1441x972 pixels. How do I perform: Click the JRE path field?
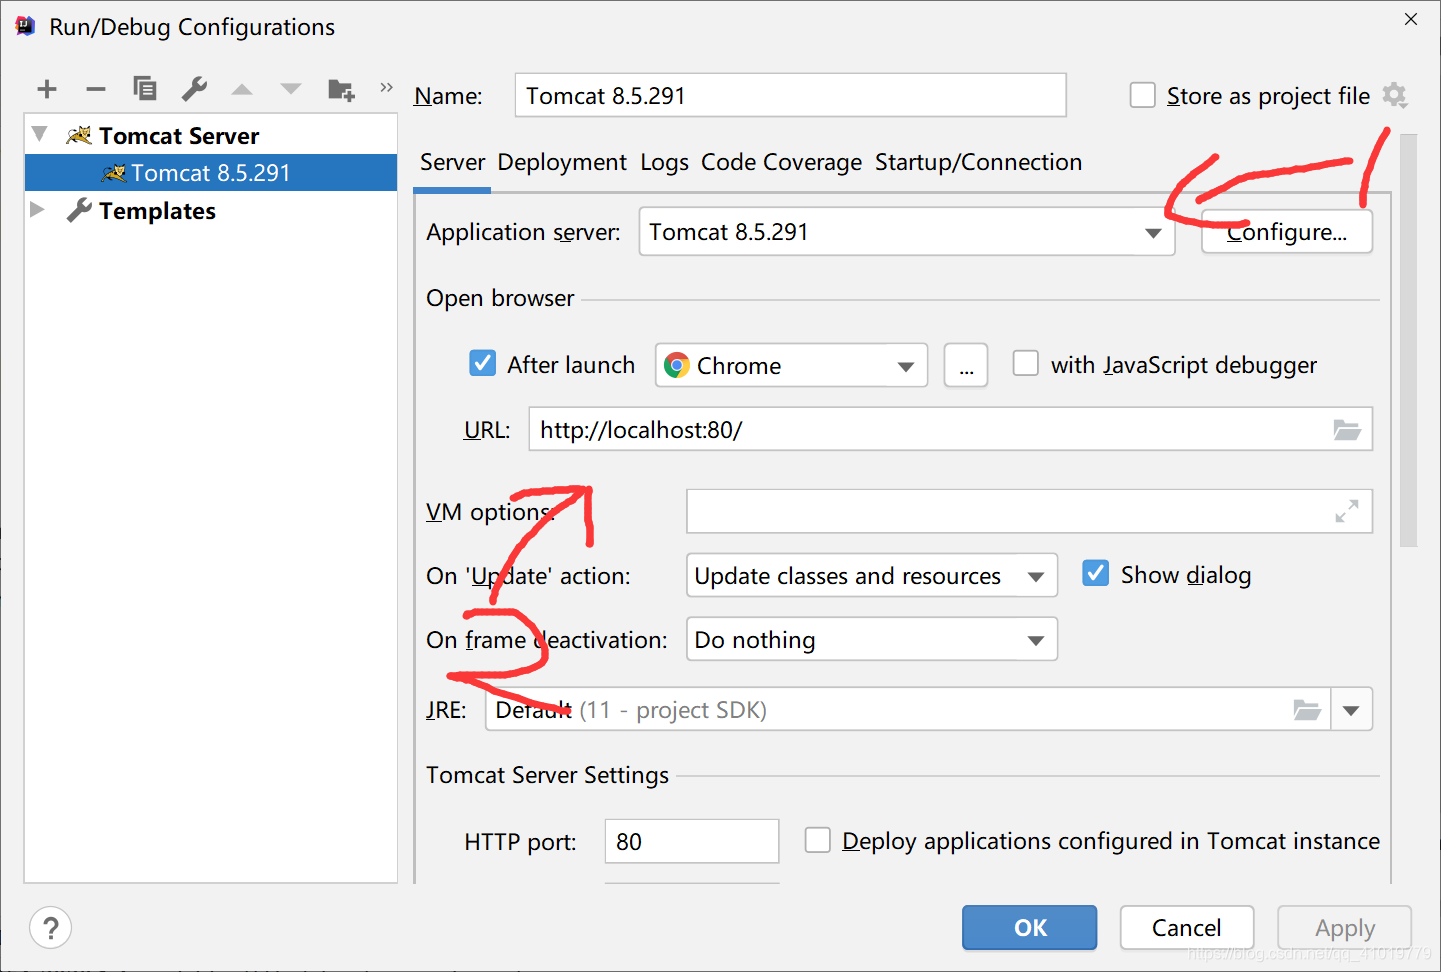(x=908, y=710)
